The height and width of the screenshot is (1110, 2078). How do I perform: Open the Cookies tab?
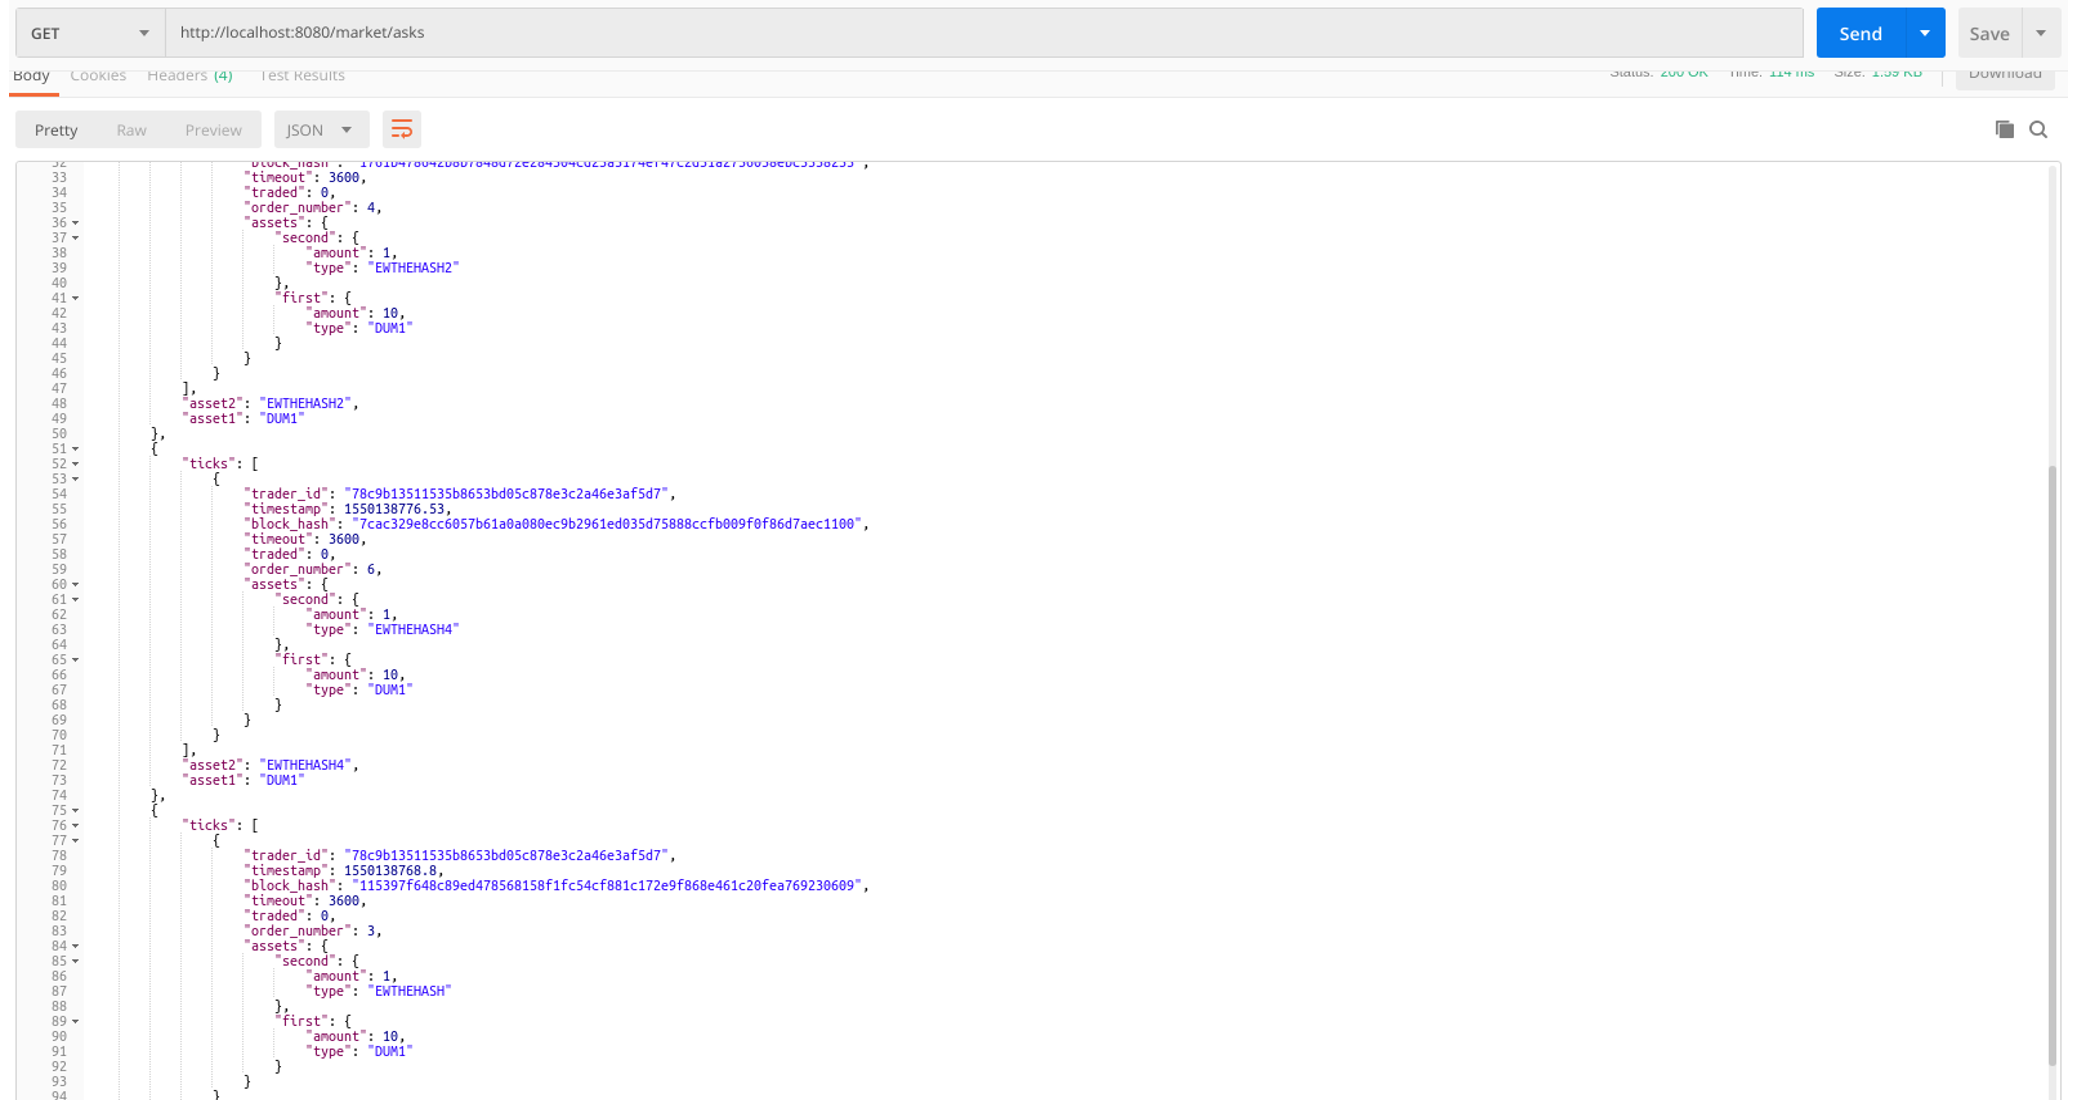(x=98, y=76)
